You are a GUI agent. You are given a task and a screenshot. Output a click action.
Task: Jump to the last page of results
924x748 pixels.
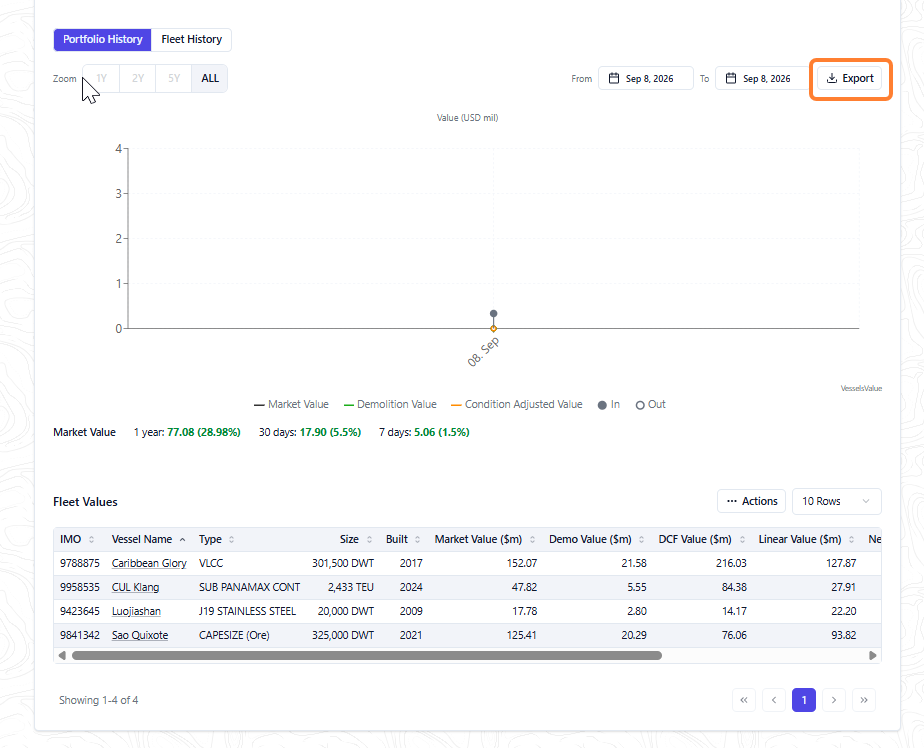point(864,700)
